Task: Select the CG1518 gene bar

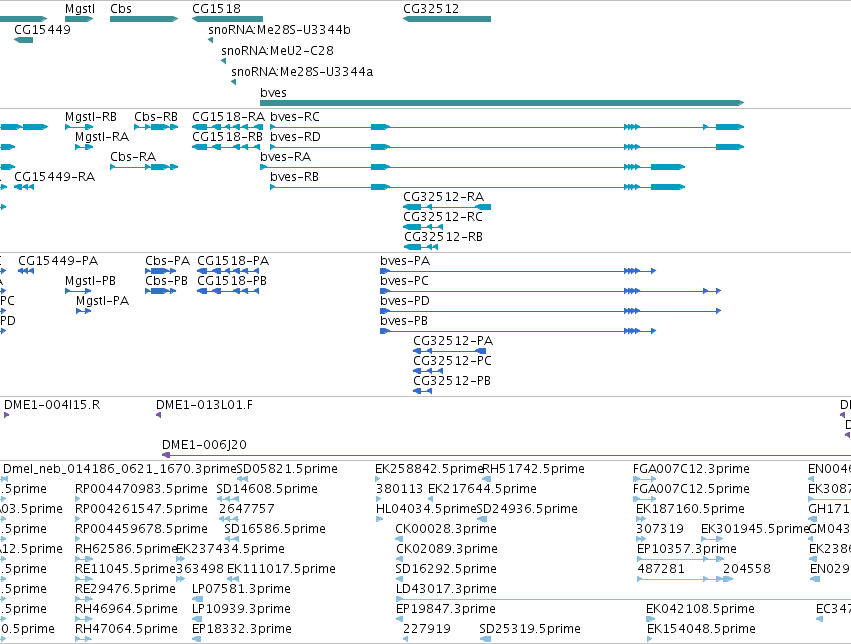Action: [x=227, y=19]
